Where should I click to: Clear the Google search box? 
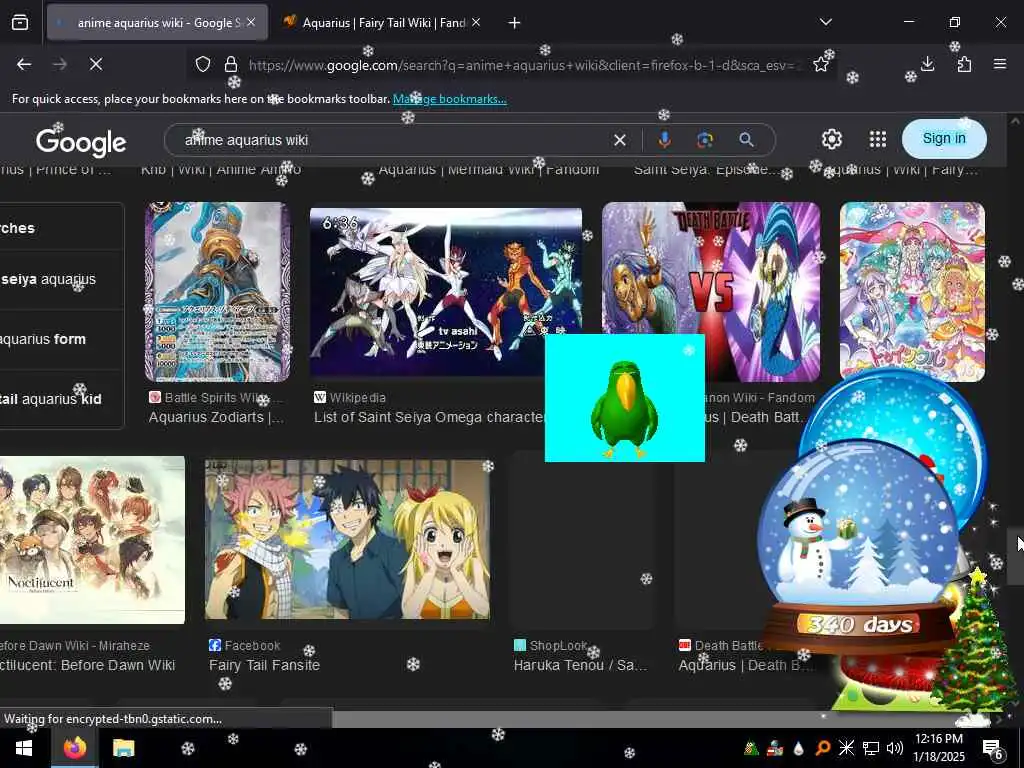620,140
